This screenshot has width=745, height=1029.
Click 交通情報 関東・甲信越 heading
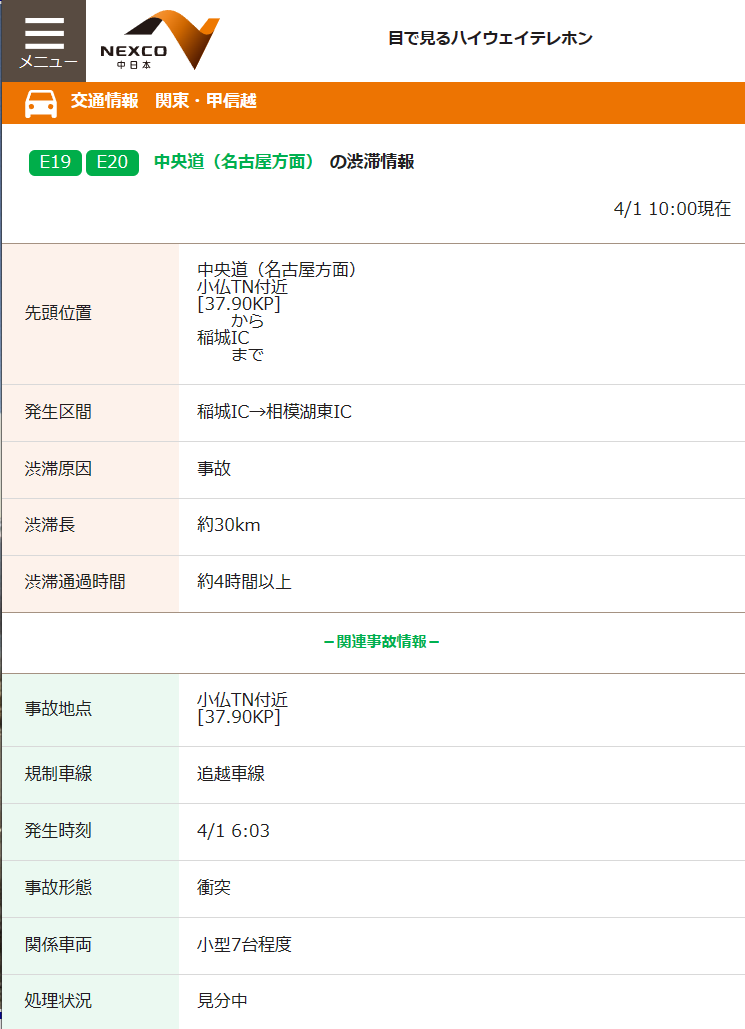(x=163, y=100)
